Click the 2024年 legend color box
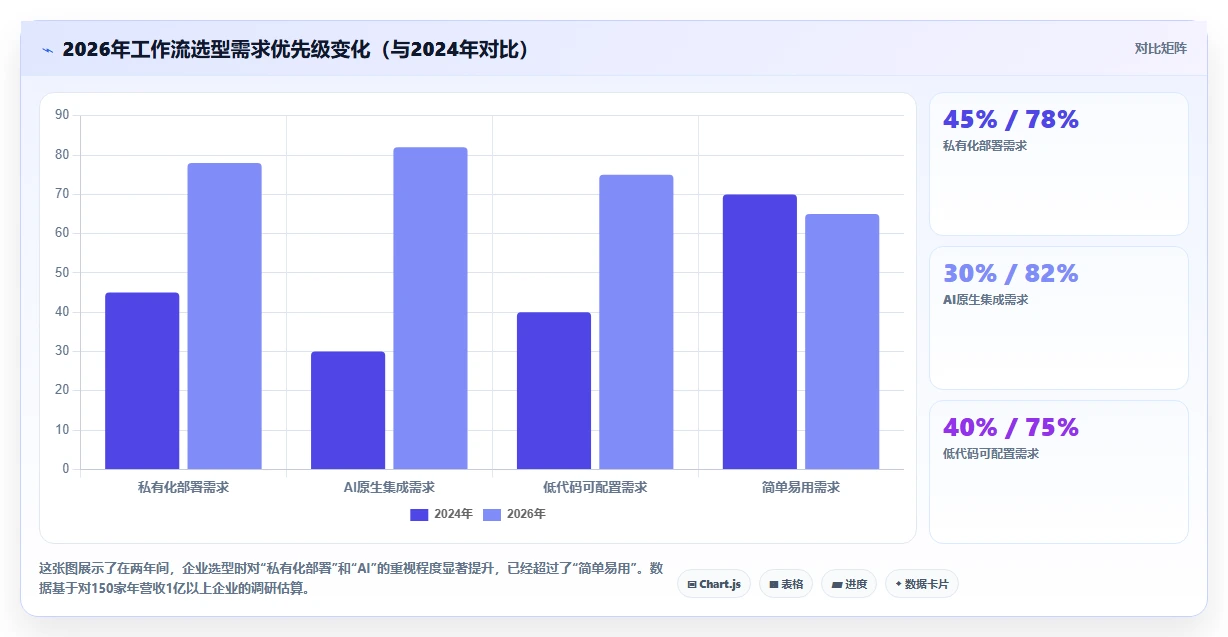This screenshot has width=1228, height=637. tap(419, 514)
